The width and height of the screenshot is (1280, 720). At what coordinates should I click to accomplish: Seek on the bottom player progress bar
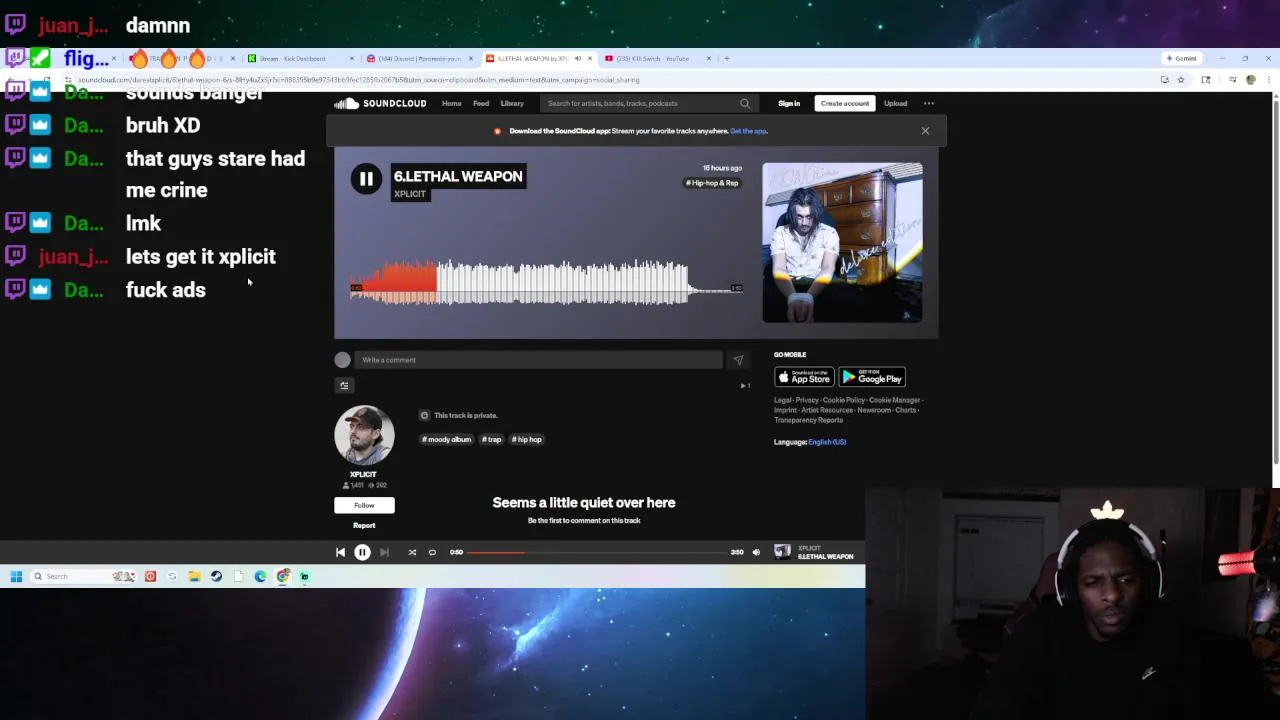pyautogui.click(x=597, y=552)
